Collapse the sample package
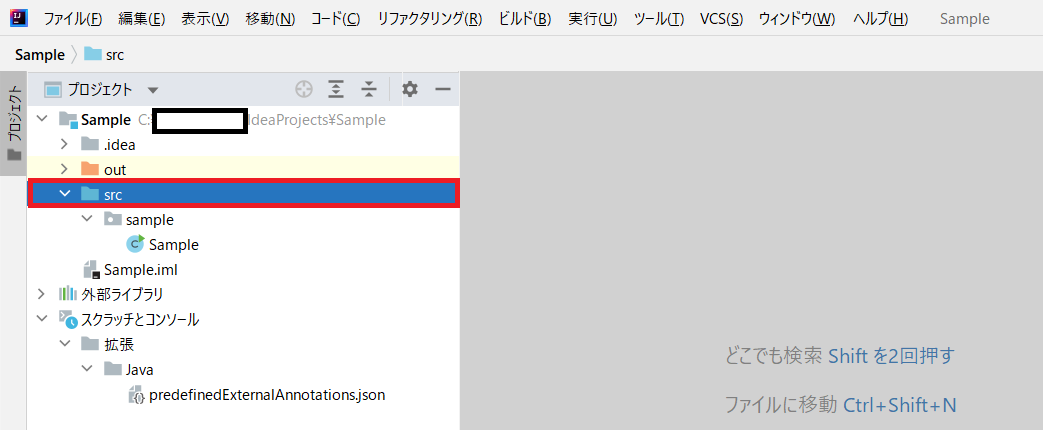This screenshot has height=430, width=1043. click(87, 219)
